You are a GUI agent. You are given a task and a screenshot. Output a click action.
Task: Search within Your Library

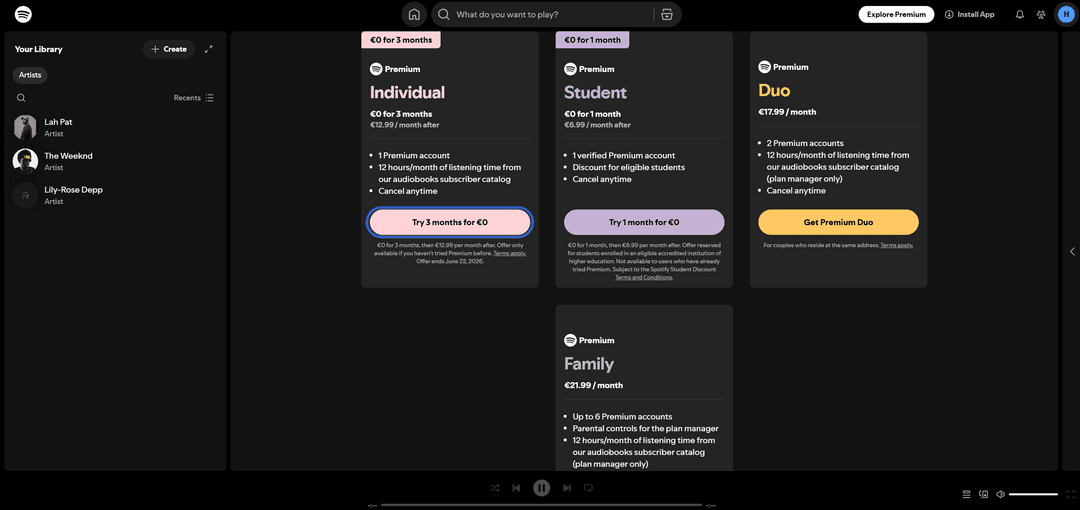point(21,98)
